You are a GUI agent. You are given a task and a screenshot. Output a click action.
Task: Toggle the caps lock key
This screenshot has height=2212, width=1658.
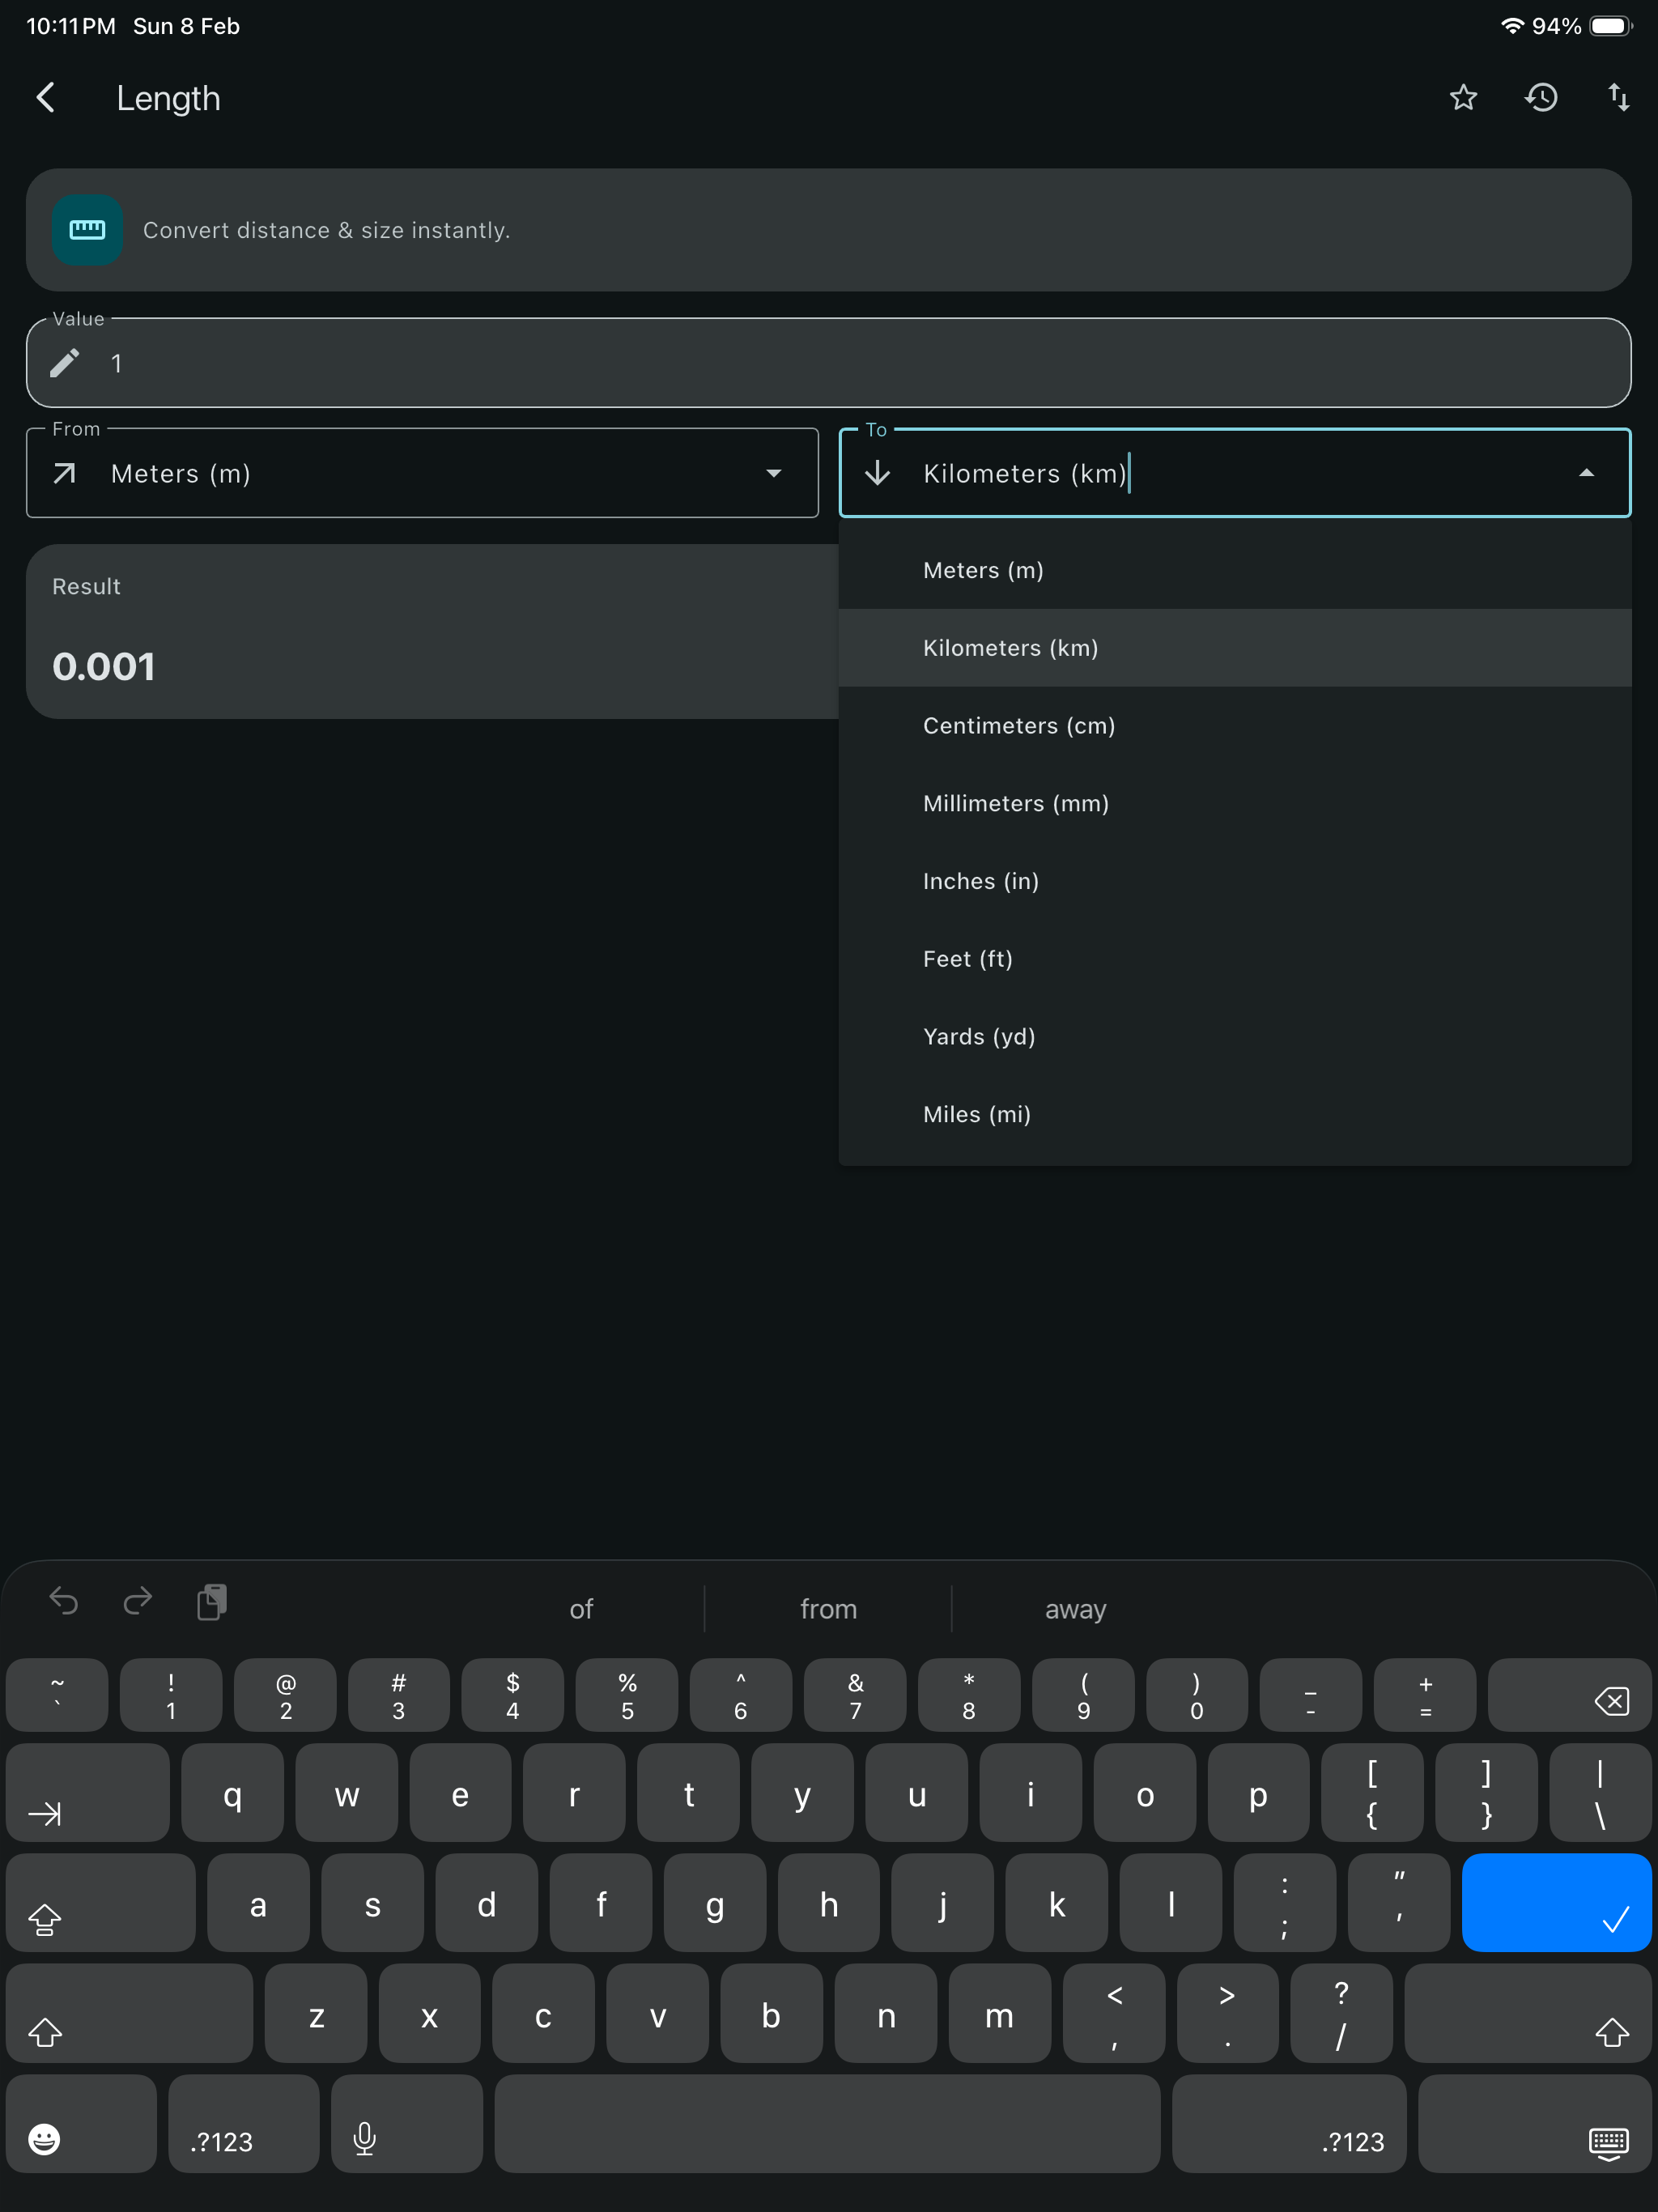click(x=101, y=1903)
